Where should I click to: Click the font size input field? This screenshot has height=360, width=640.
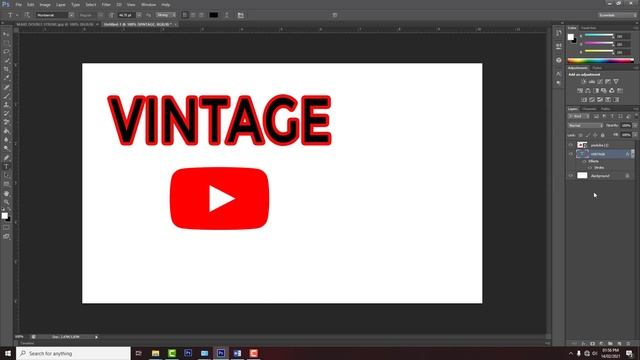pyautogui.click(x=126, y=15)
